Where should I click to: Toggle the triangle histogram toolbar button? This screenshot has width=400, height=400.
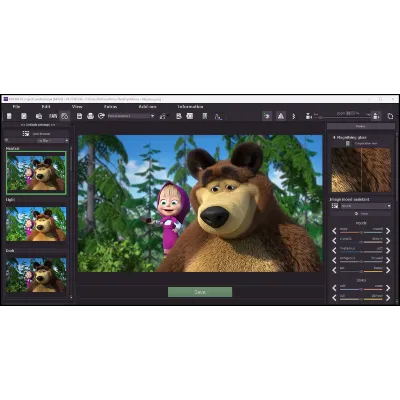coord(281,116)
